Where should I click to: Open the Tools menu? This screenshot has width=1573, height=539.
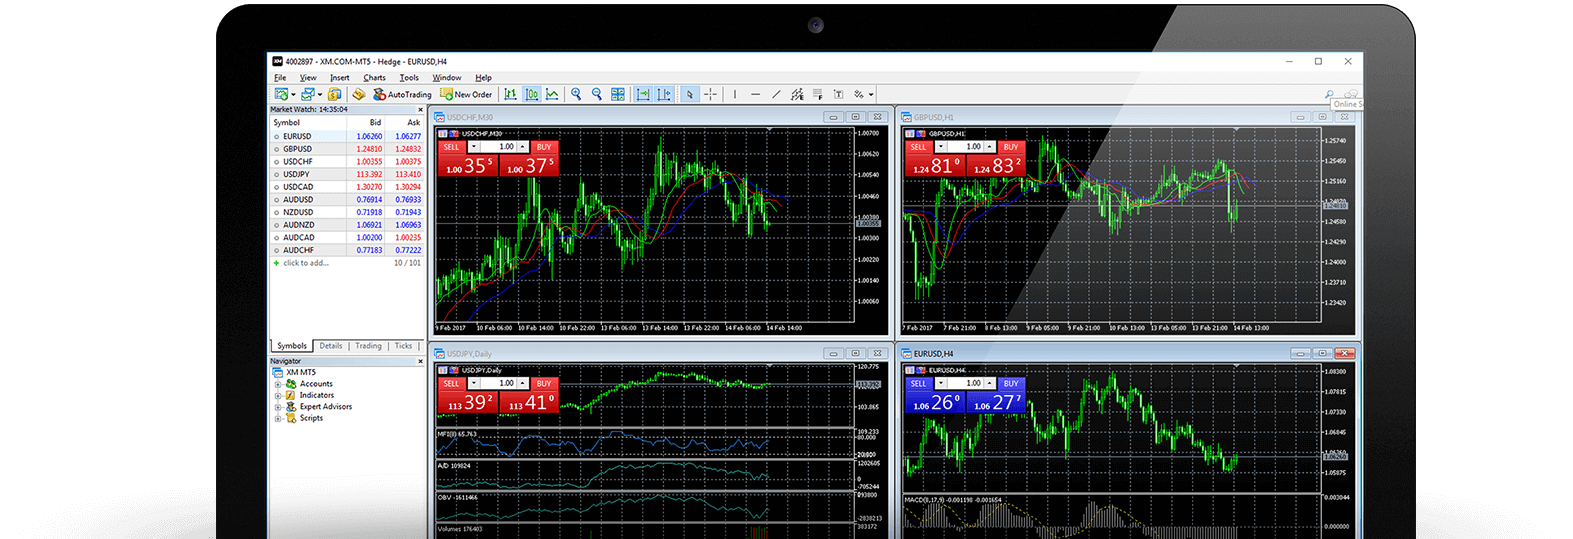(x=409, y=77)
